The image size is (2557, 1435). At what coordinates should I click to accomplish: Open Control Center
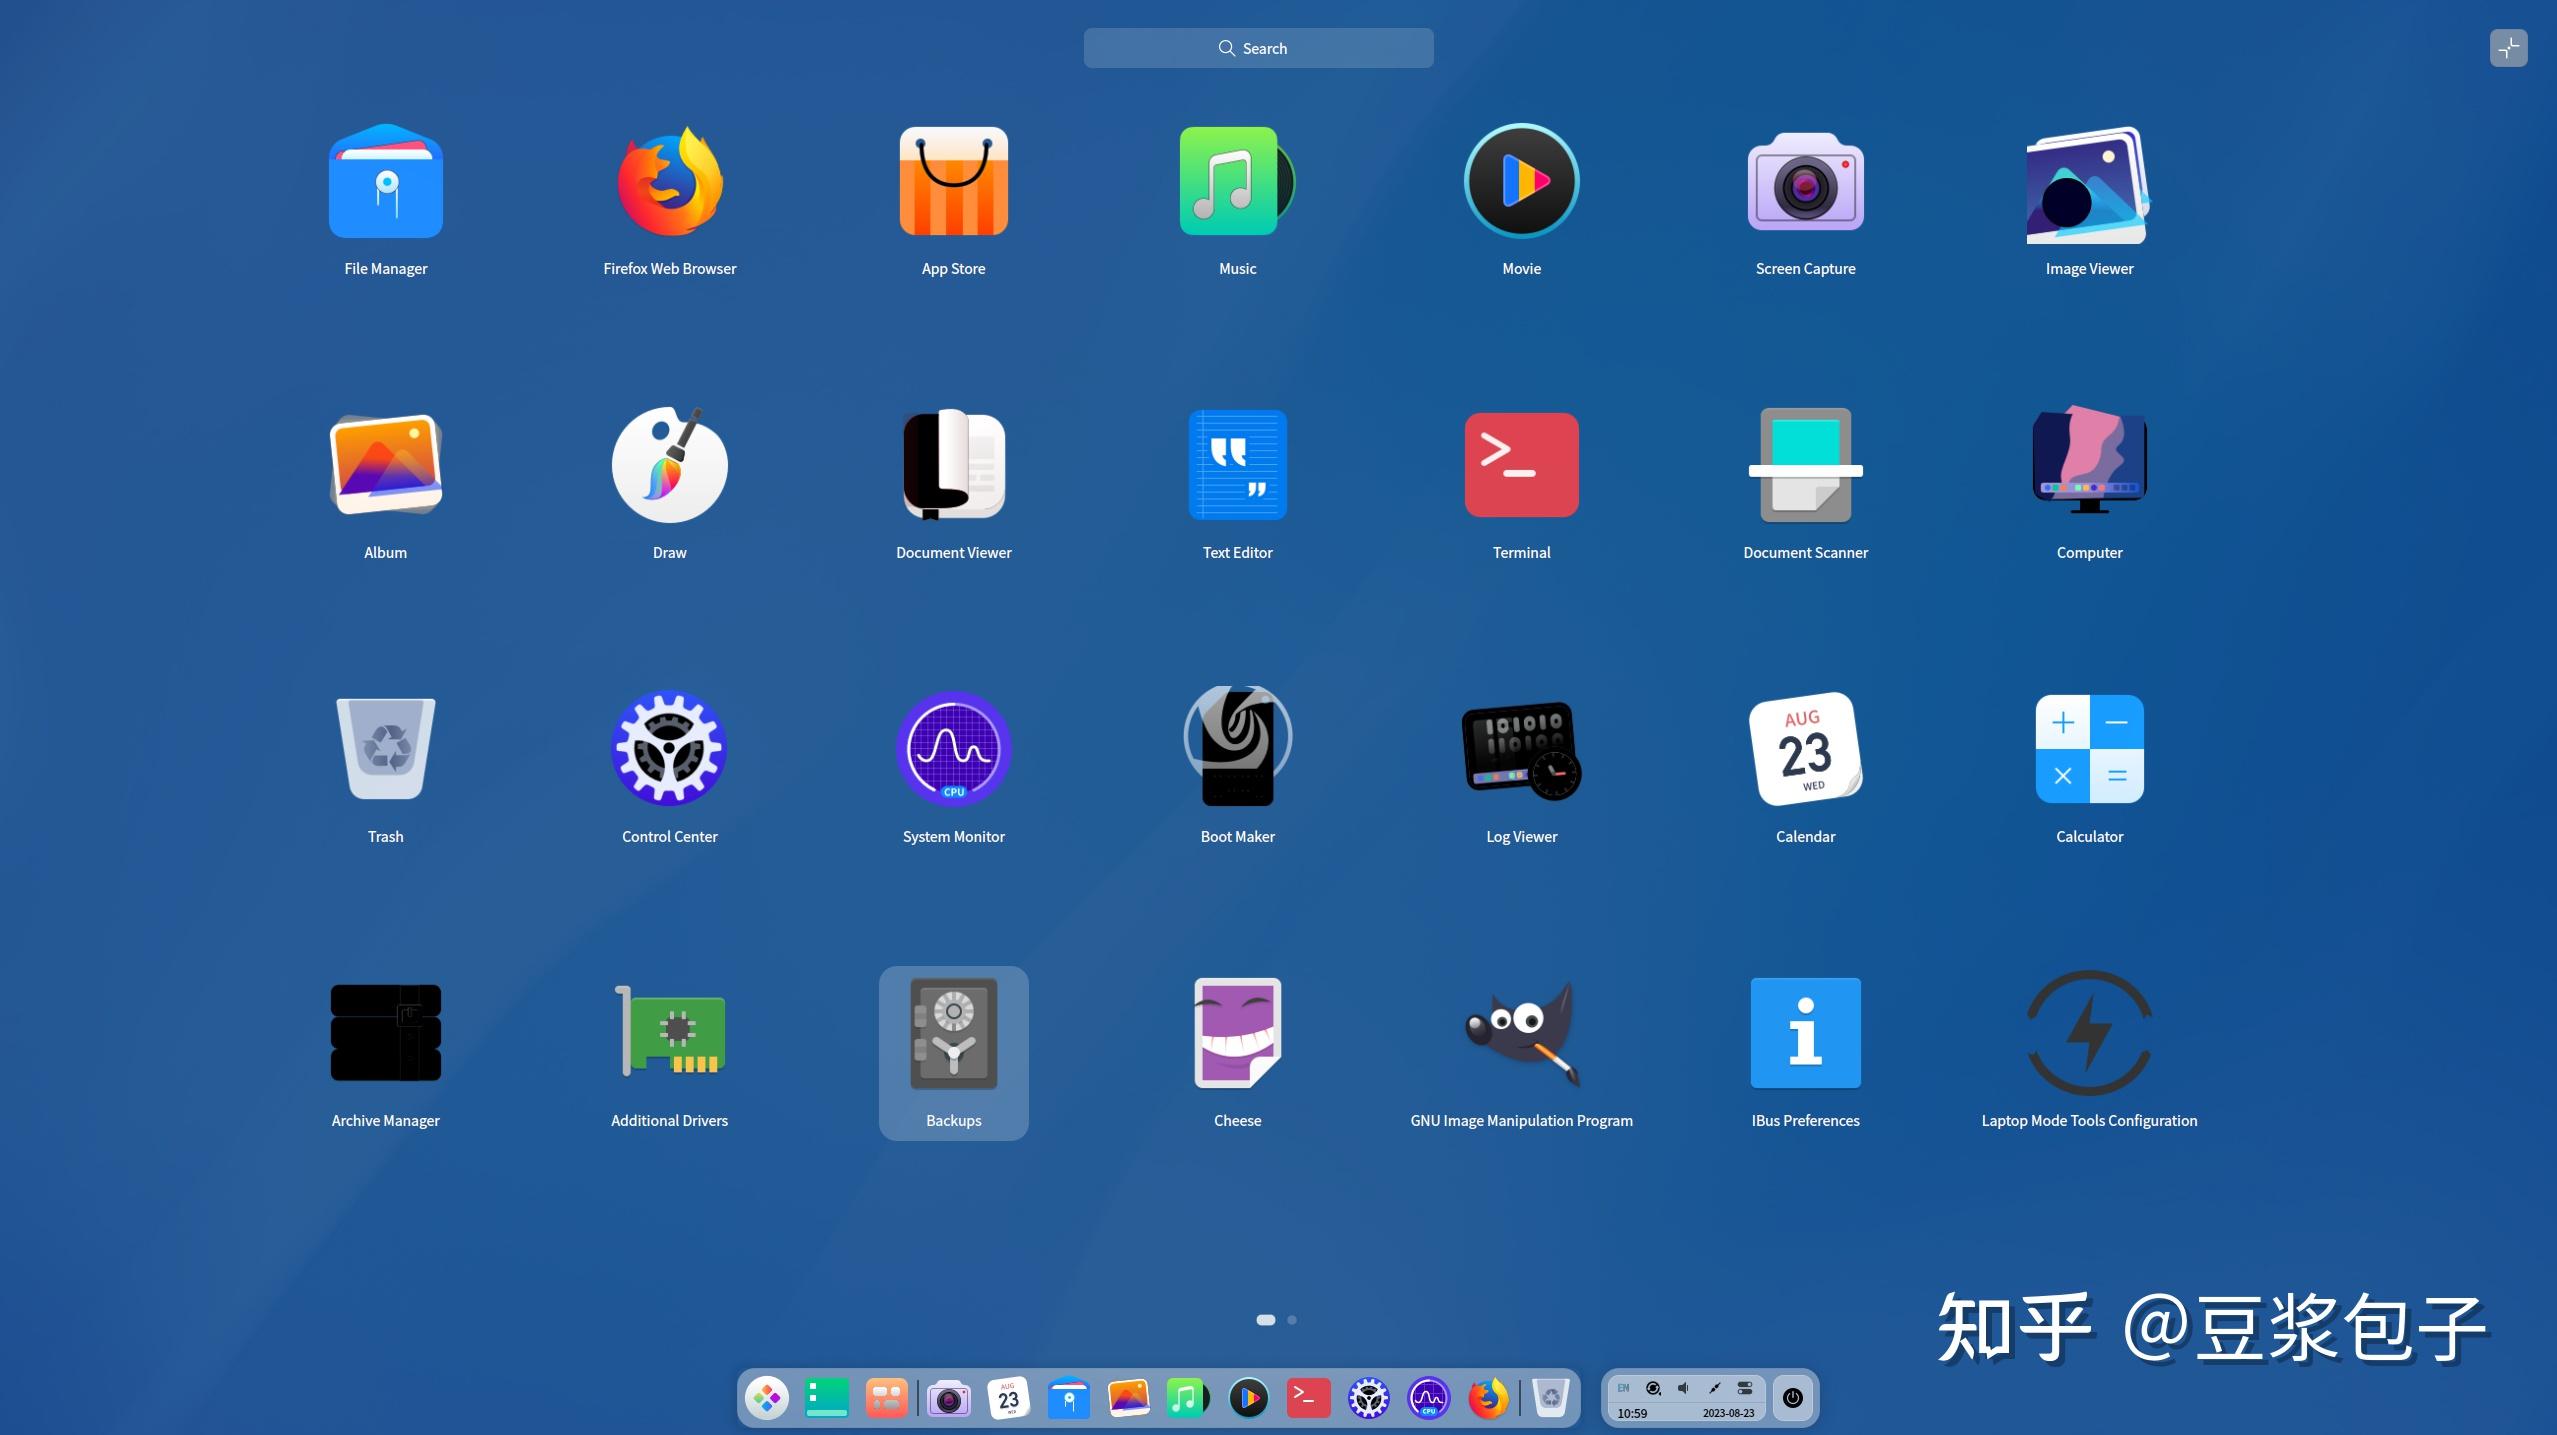(x=669, y=749)
